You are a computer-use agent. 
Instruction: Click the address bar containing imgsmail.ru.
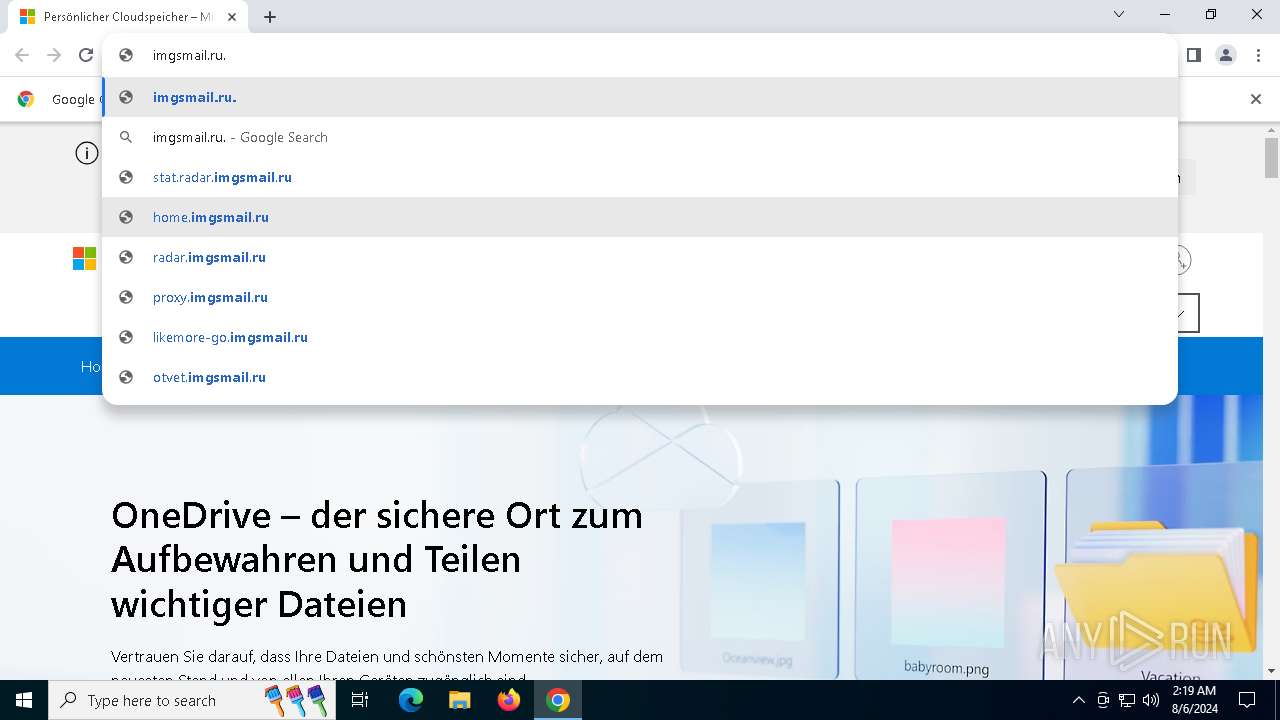click(x=640, y=55)
